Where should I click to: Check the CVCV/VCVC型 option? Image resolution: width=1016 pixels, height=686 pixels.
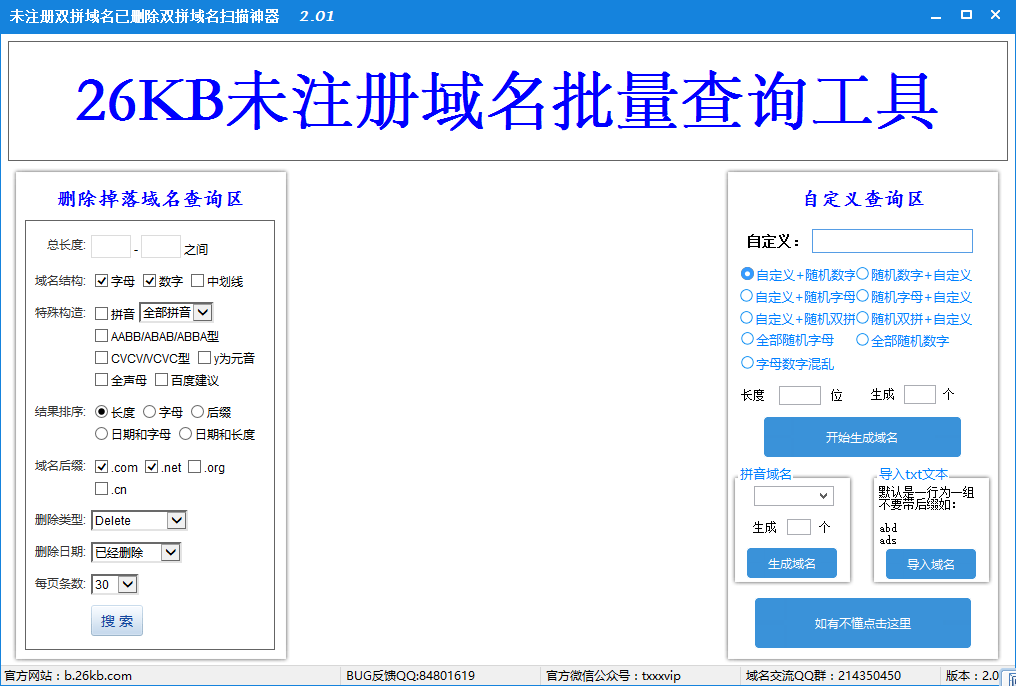tap(101, 358)
